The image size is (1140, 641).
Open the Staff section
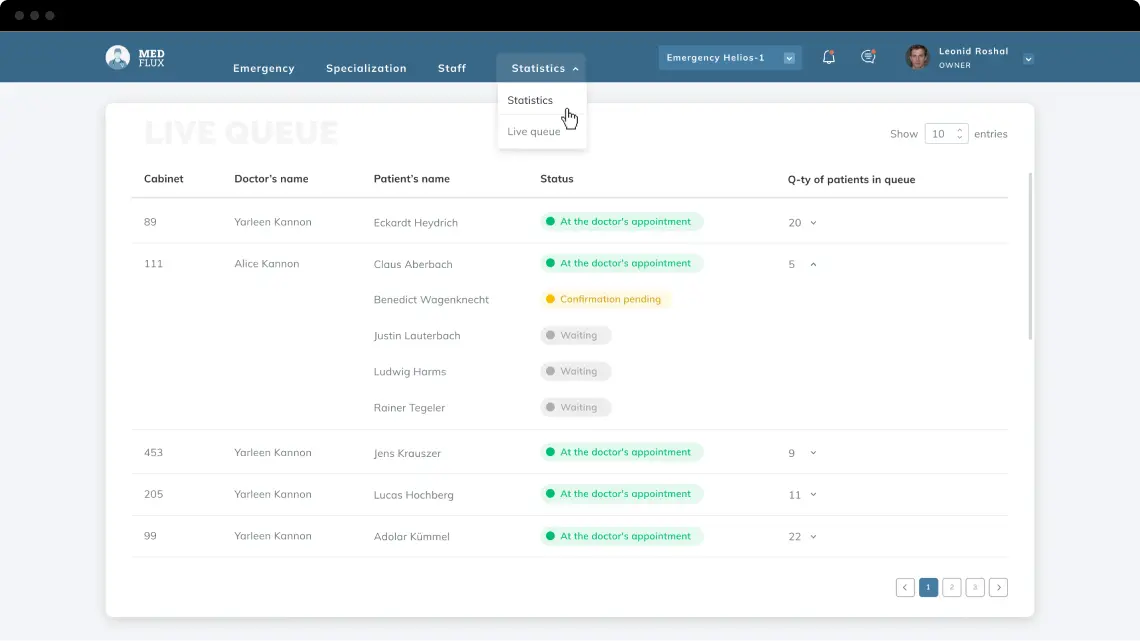[451, 68]
